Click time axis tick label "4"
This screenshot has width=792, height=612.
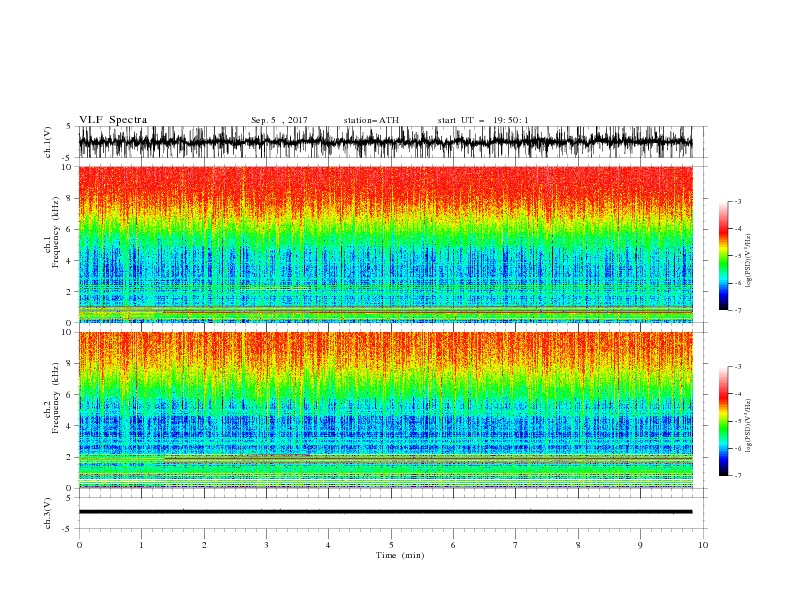[329, 545]
